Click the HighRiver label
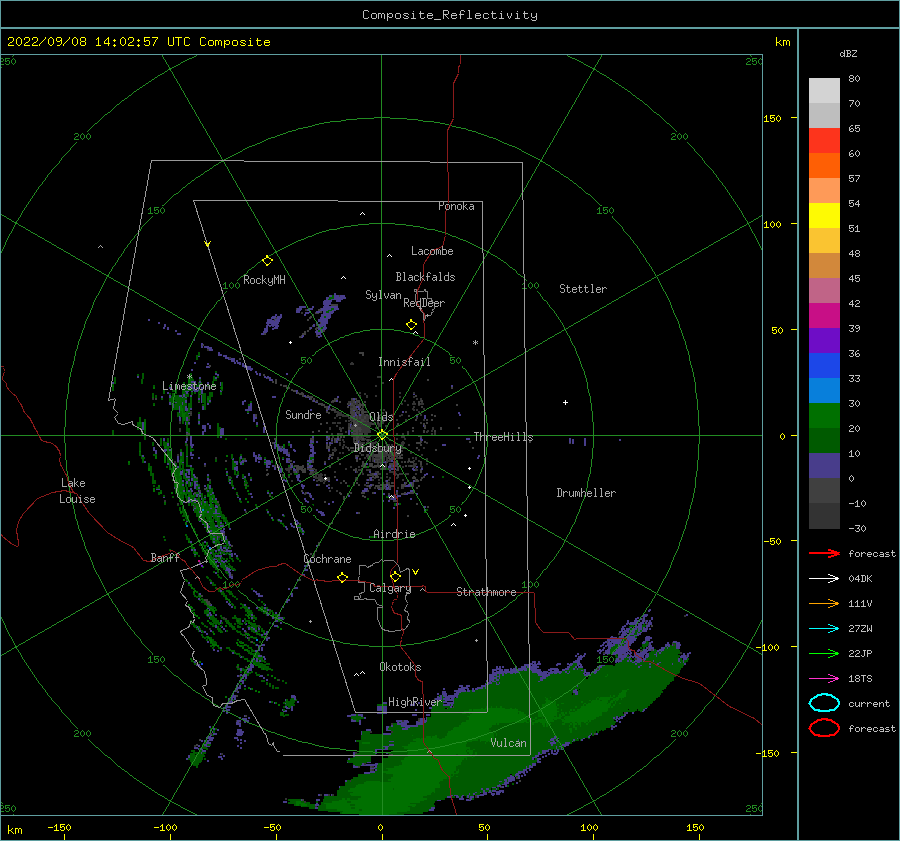The image size is (900, 841). pyautogui.click(x=415, y=702)
